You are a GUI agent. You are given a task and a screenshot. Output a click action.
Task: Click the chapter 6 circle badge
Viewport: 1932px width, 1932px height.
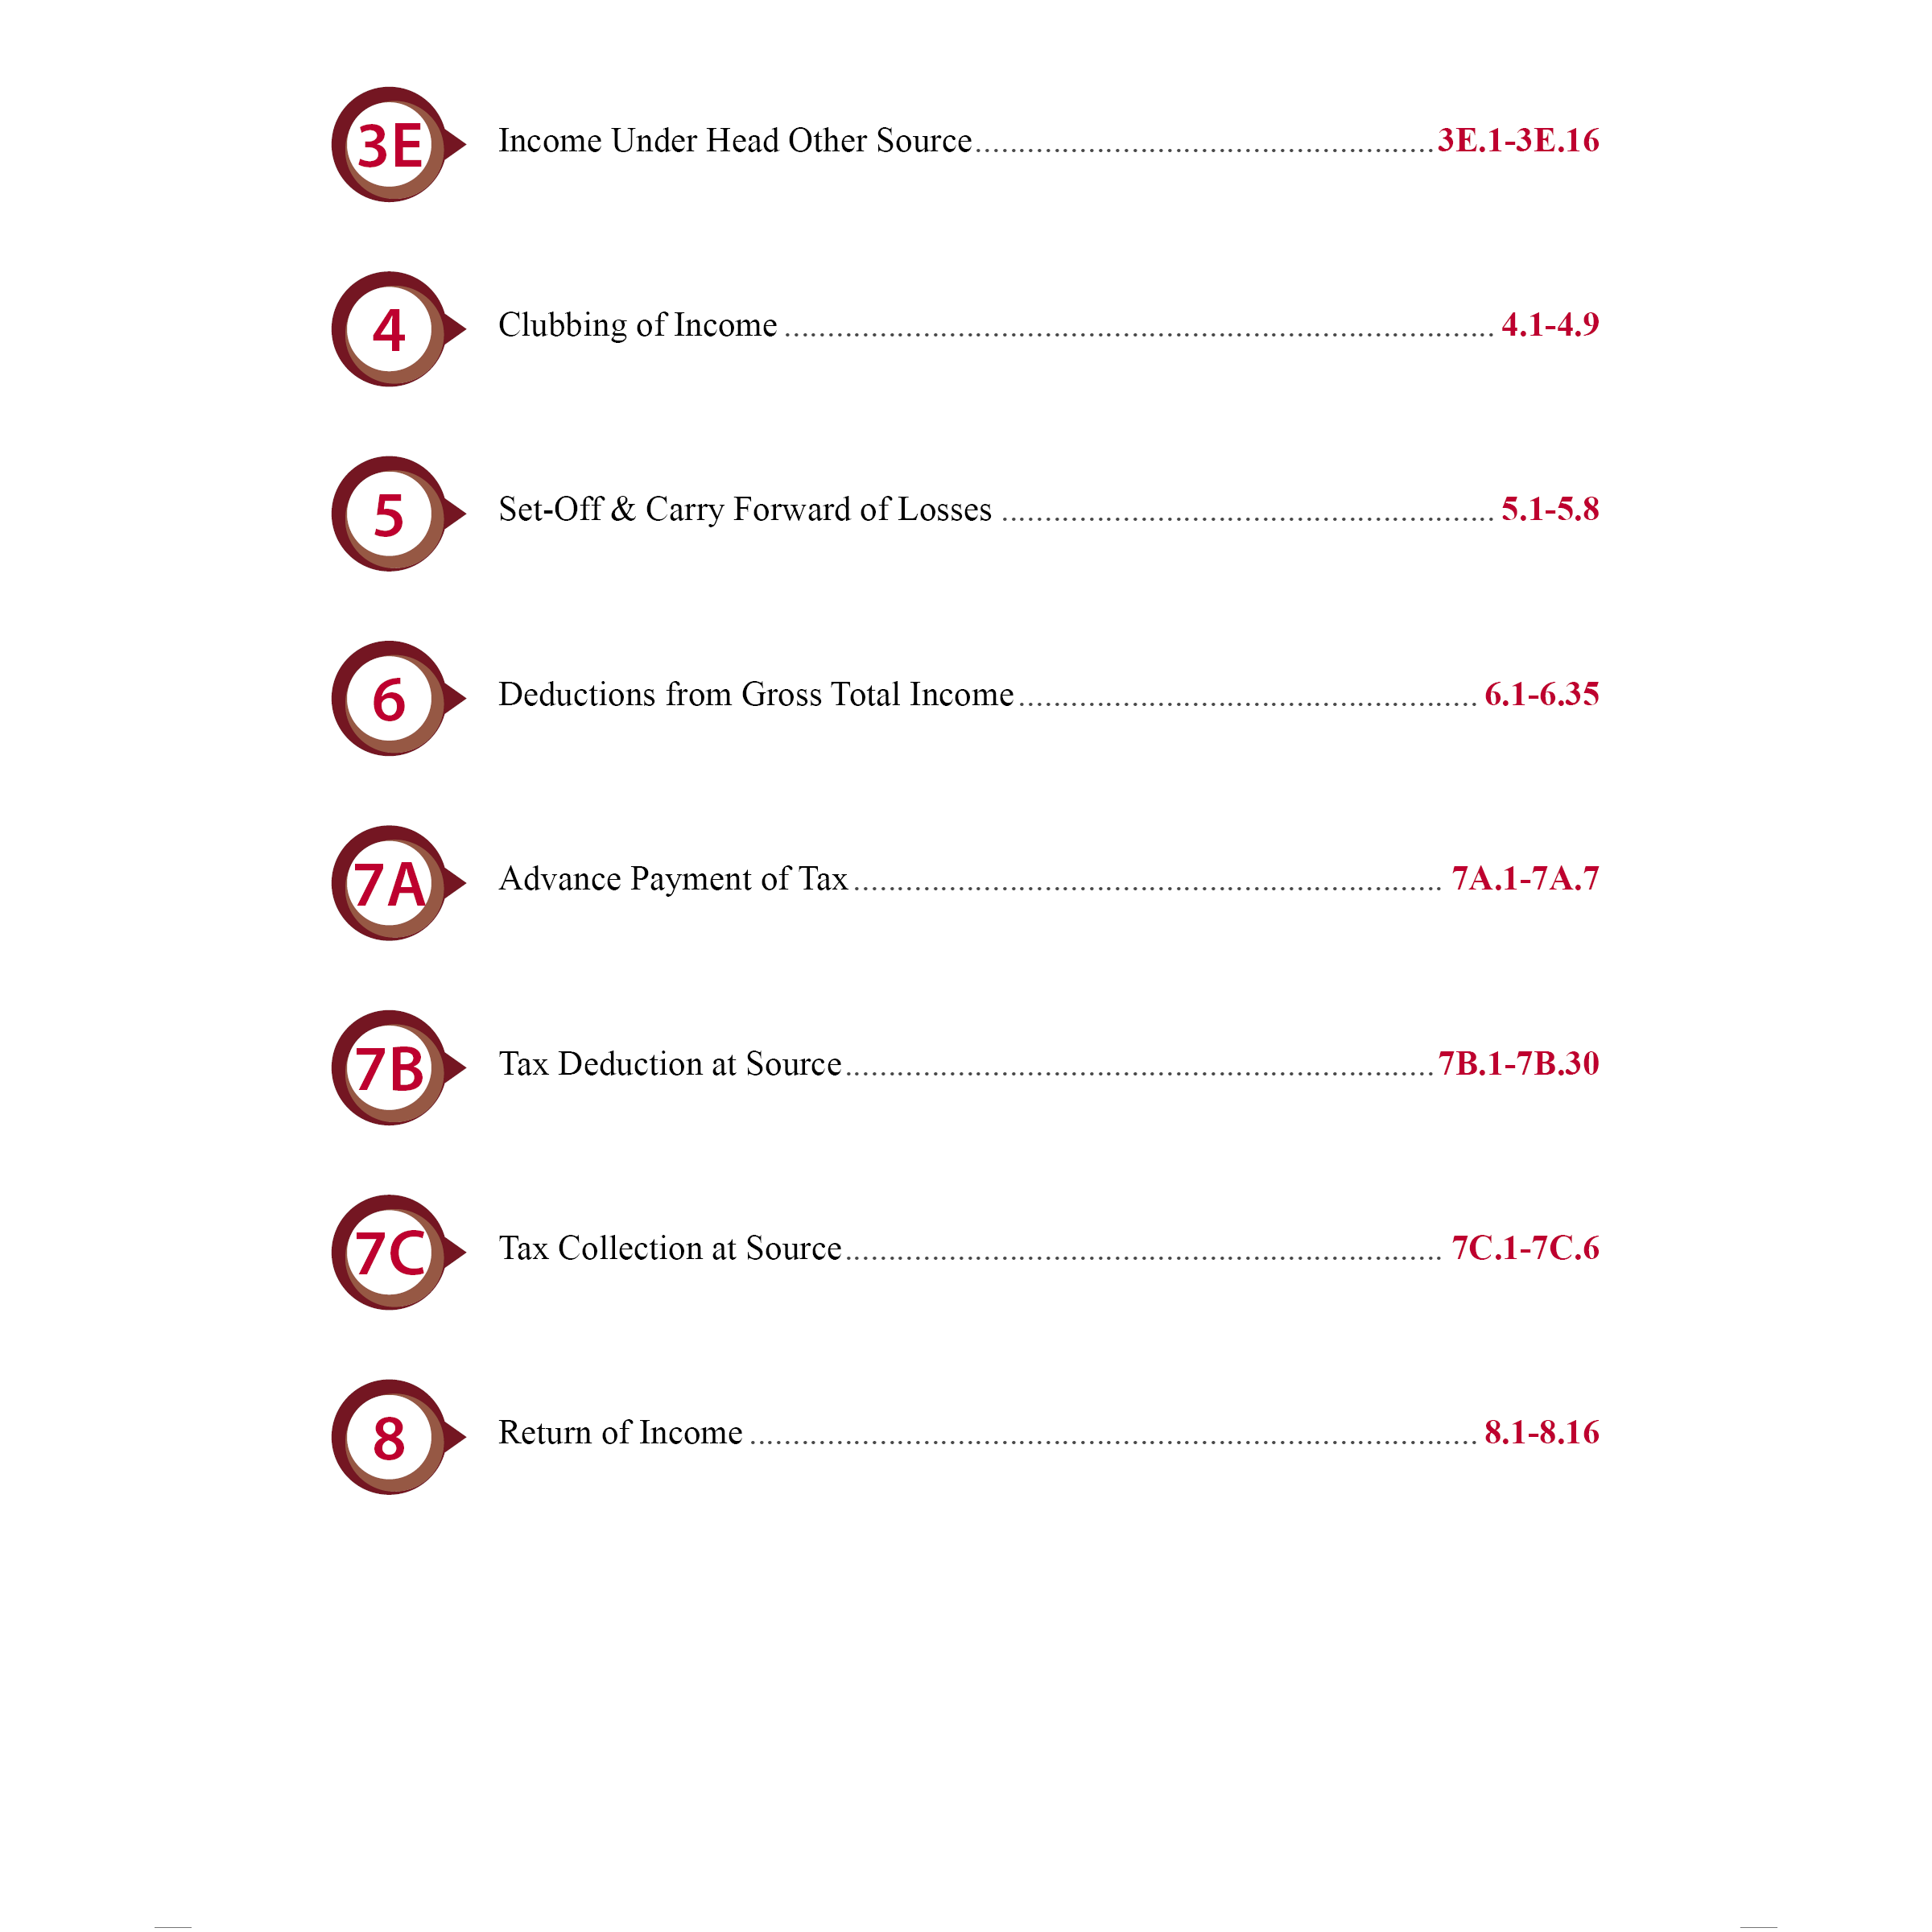click(x=390, y=699)
